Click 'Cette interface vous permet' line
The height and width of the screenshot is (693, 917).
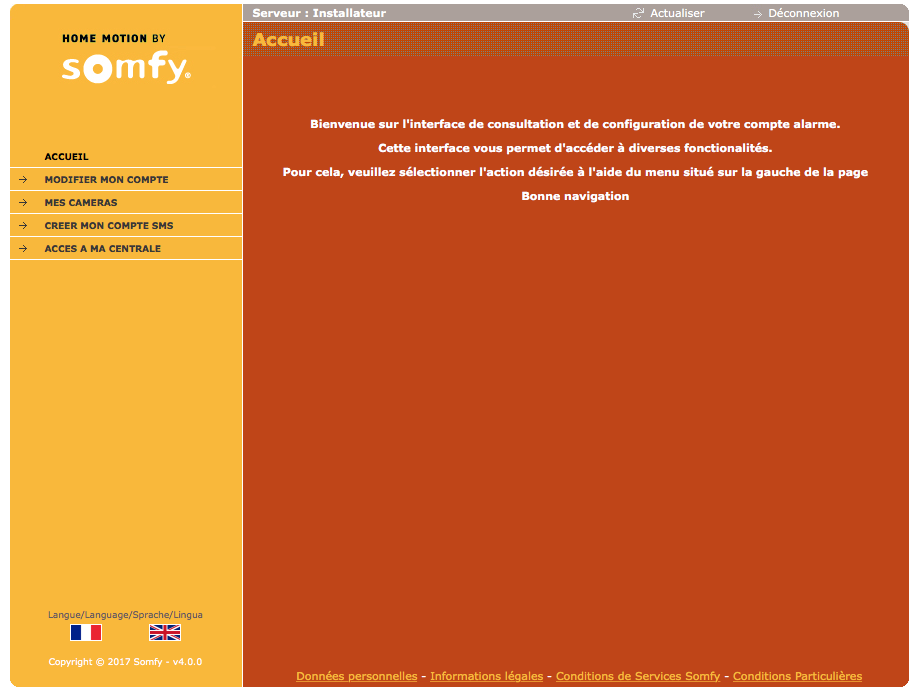tap(575, 148)
